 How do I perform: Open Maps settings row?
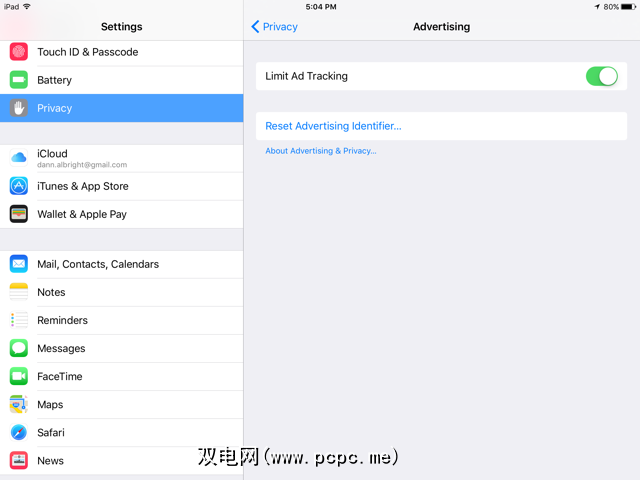tap(122, 404)
